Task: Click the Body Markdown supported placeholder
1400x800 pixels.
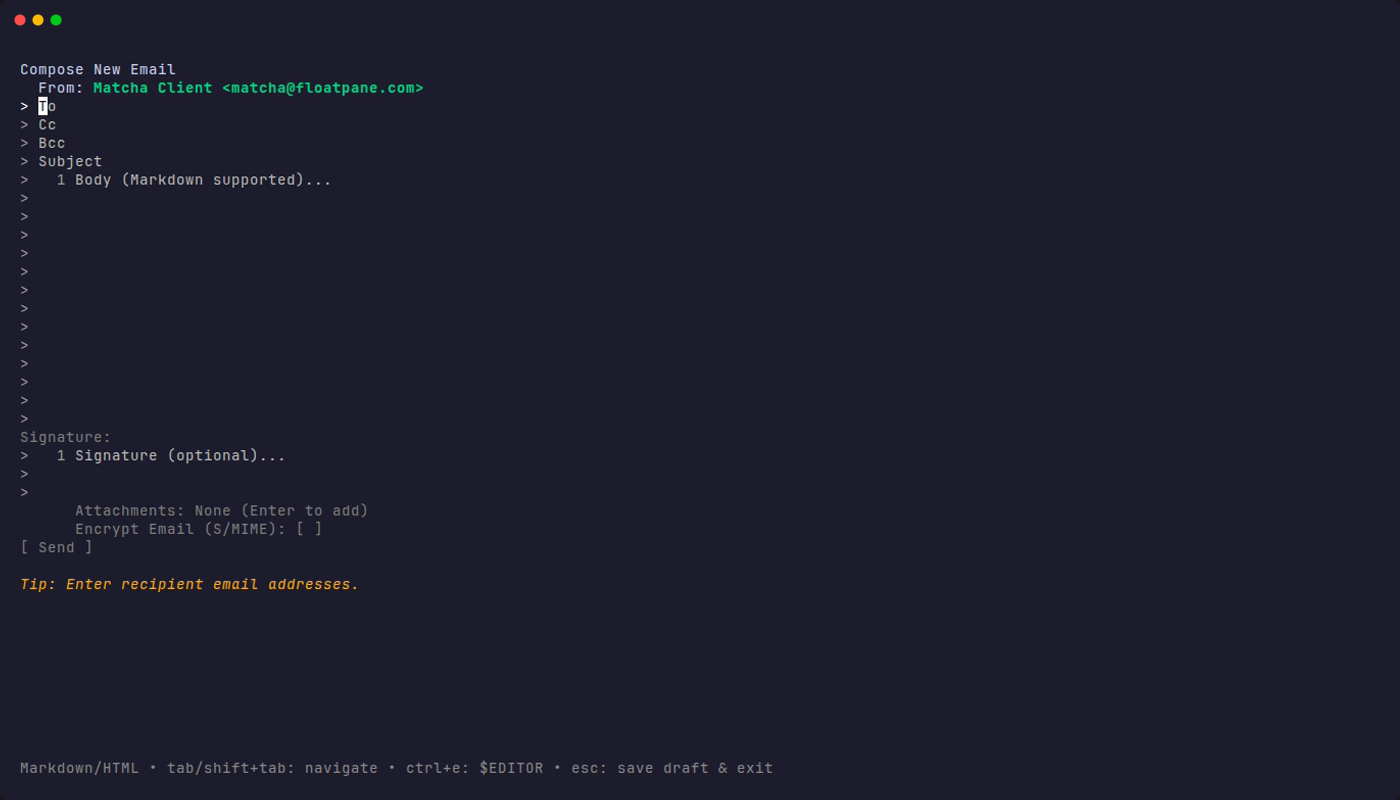Action: (203, 180)
